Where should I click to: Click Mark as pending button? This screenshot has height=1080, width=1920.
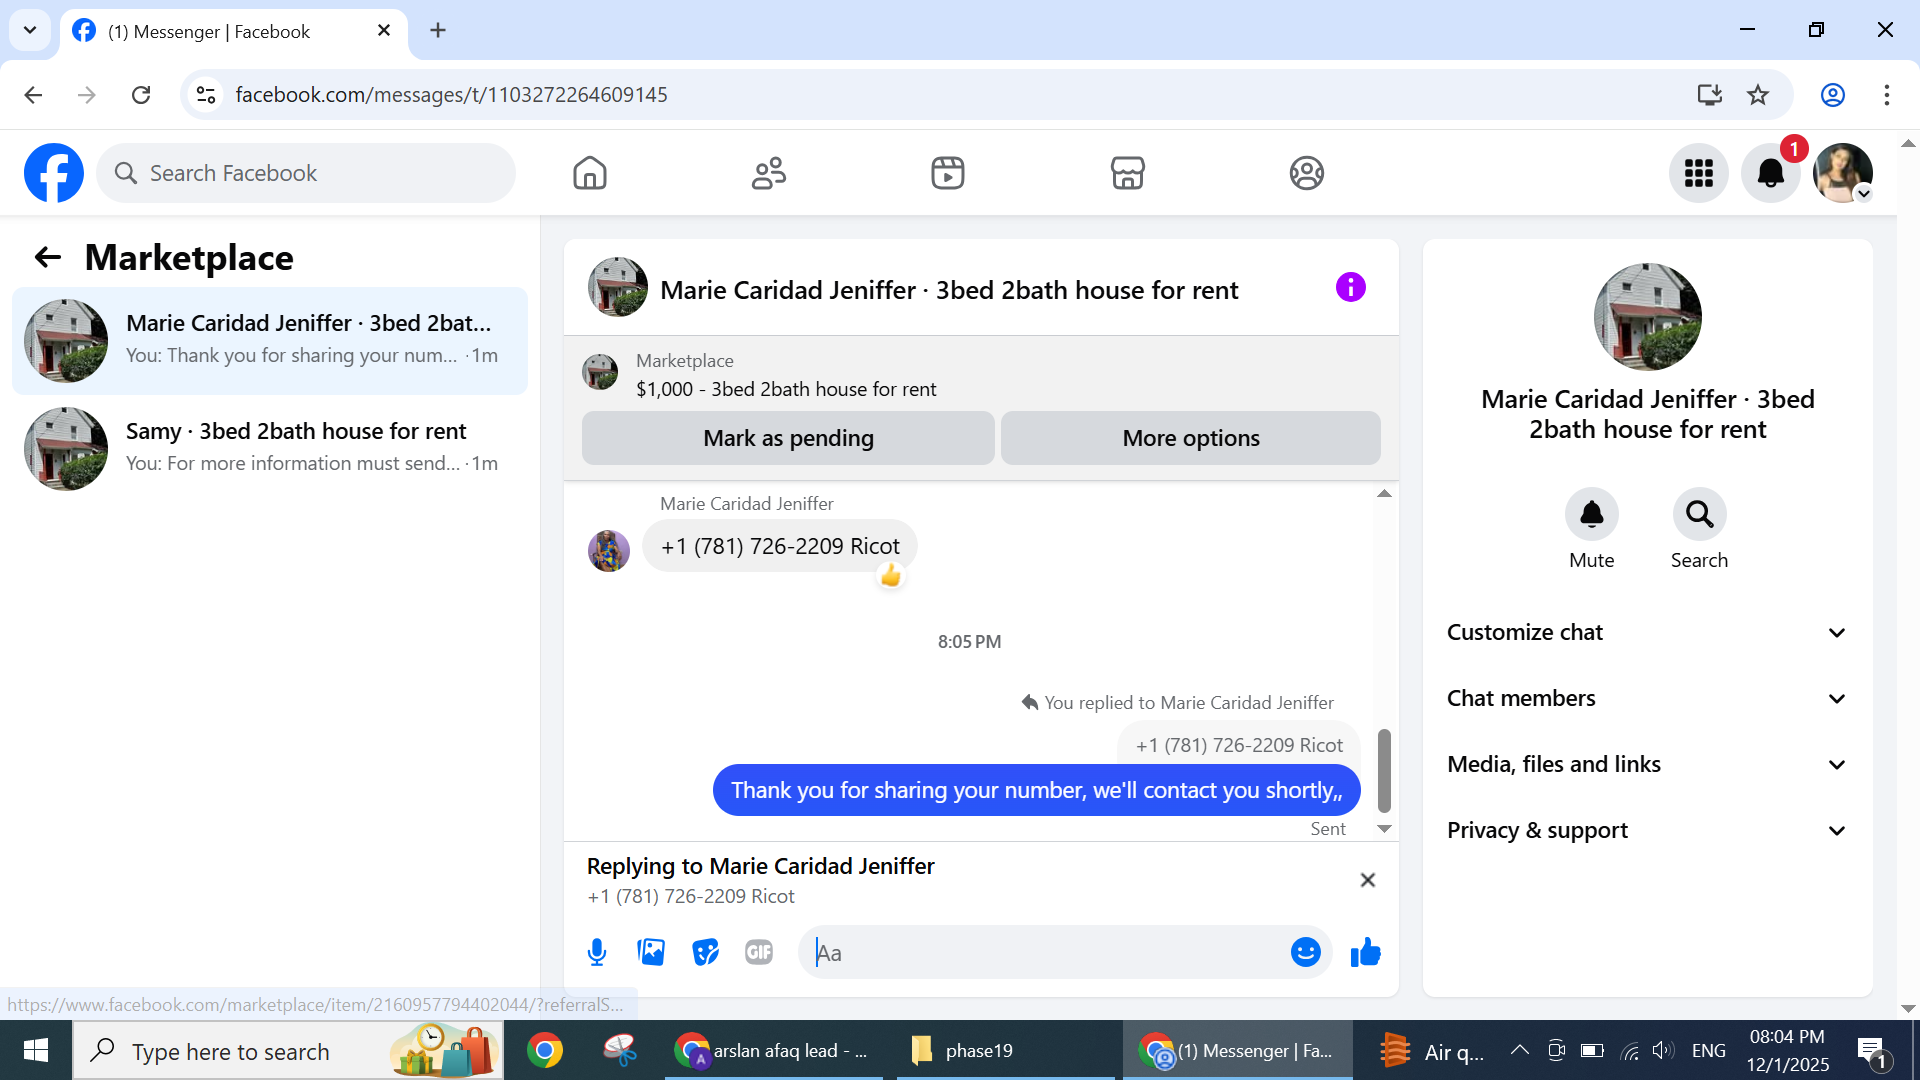(788, 438)
